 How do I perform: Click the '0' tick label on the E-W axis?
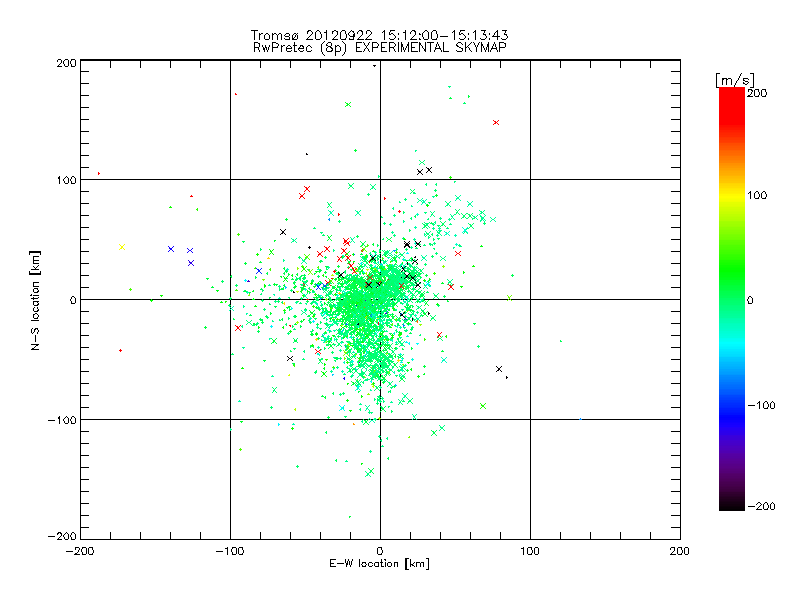click(x=380, y=551)
